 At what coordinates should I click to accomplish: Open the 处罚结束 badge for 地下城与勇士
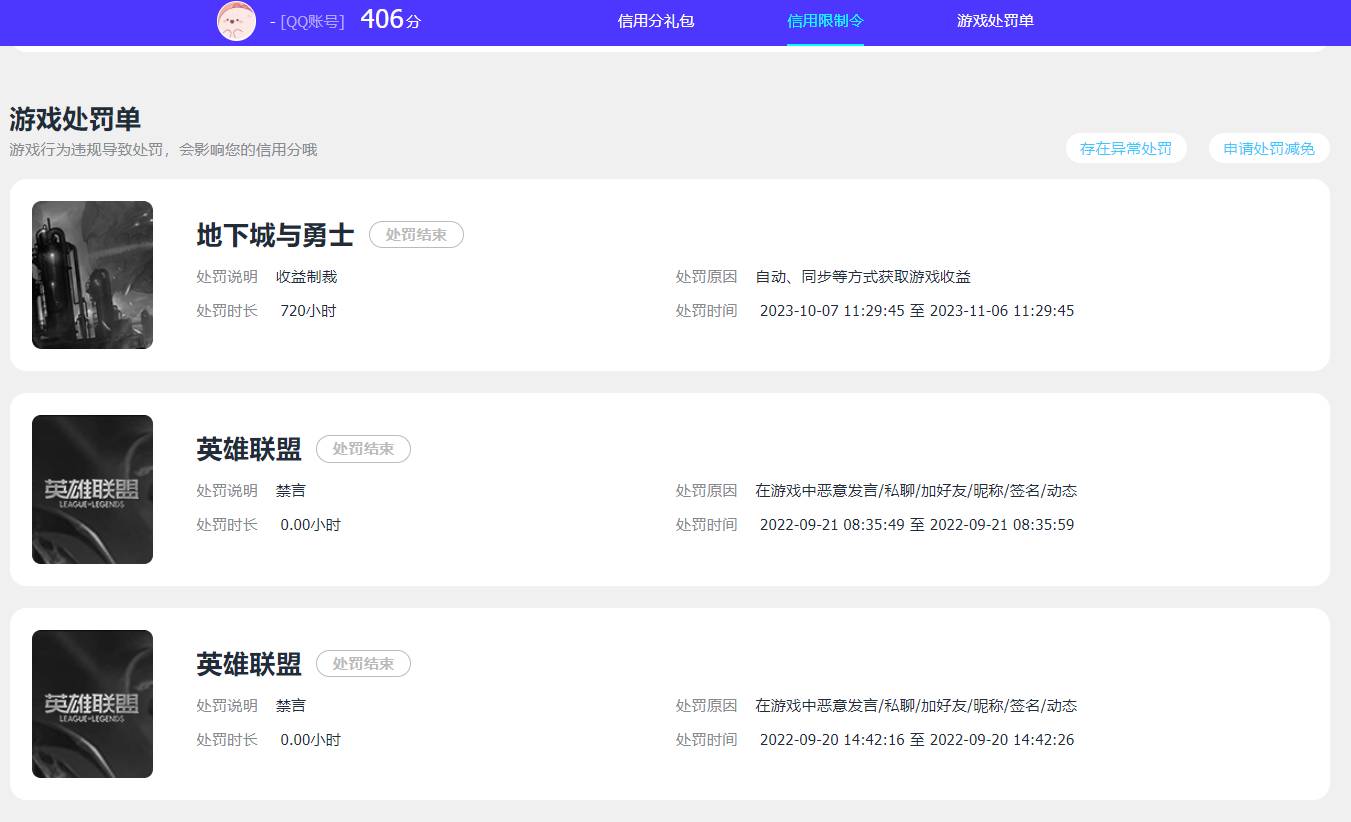[x=416, y=234]
